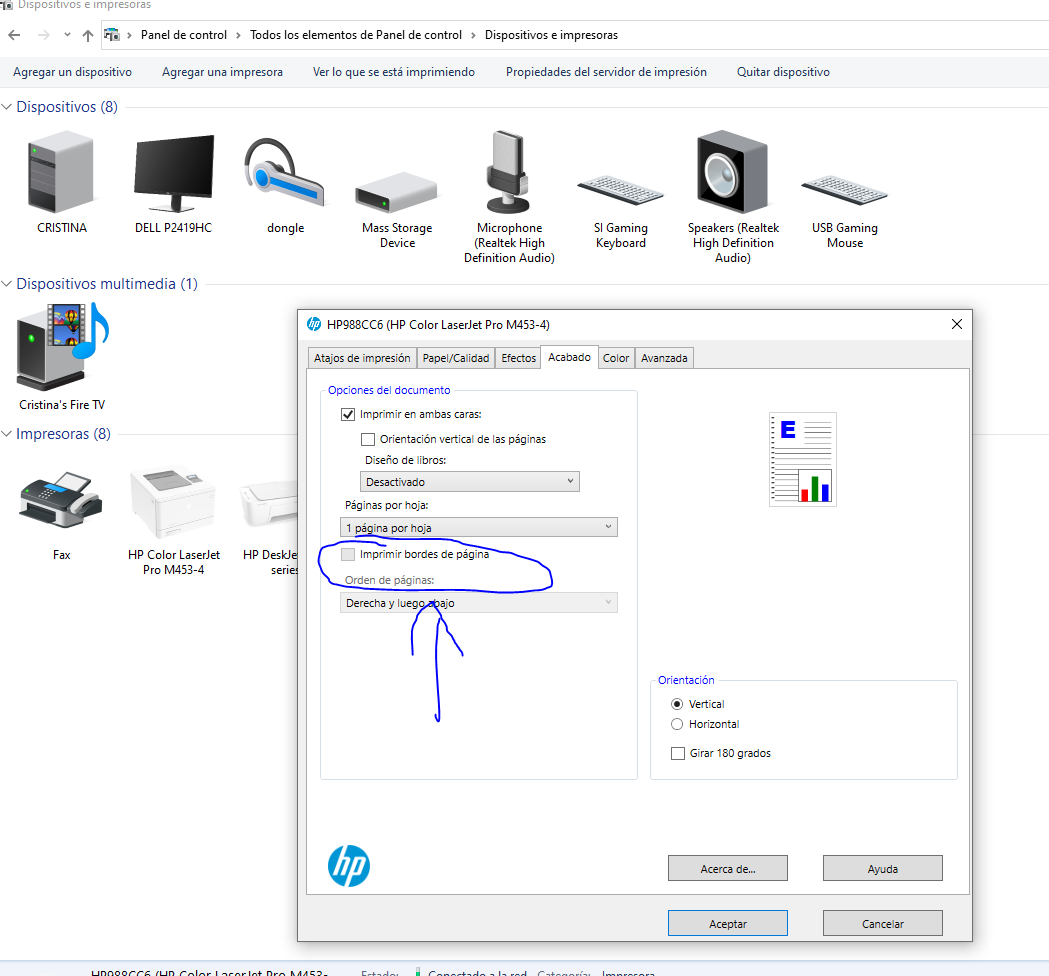
Task: Select the dongle Bluetooth headset icon
Action: pos(285,173)
